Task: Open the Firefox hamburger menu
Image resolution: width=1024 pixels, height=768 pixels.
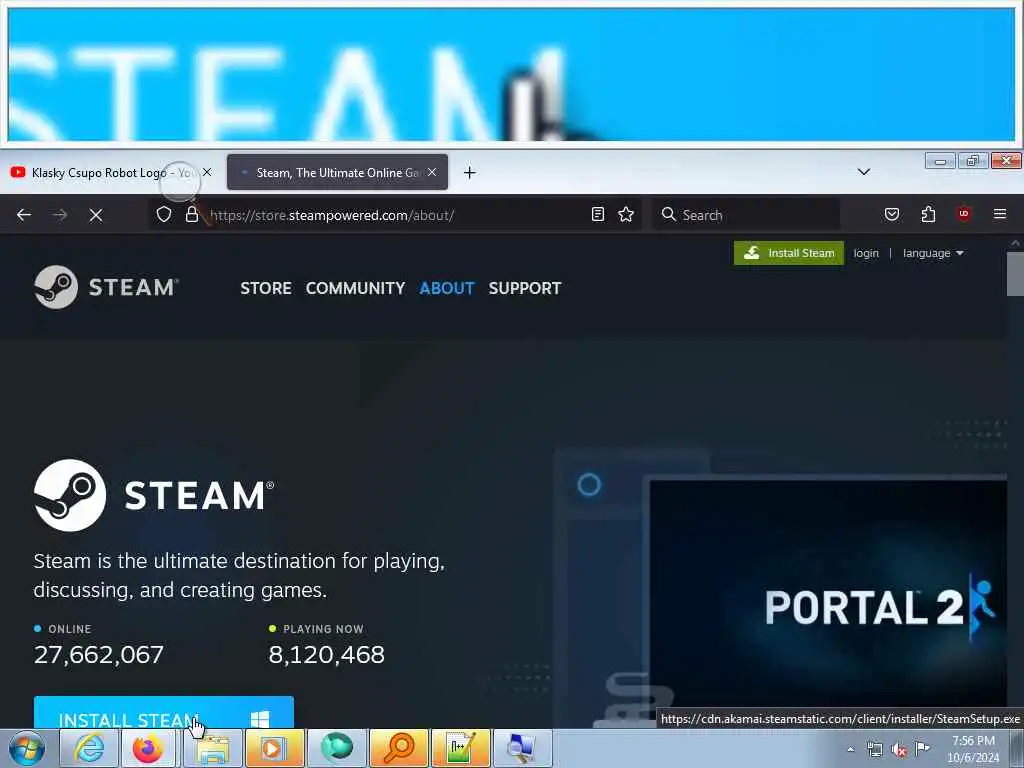Action: 1000,214
